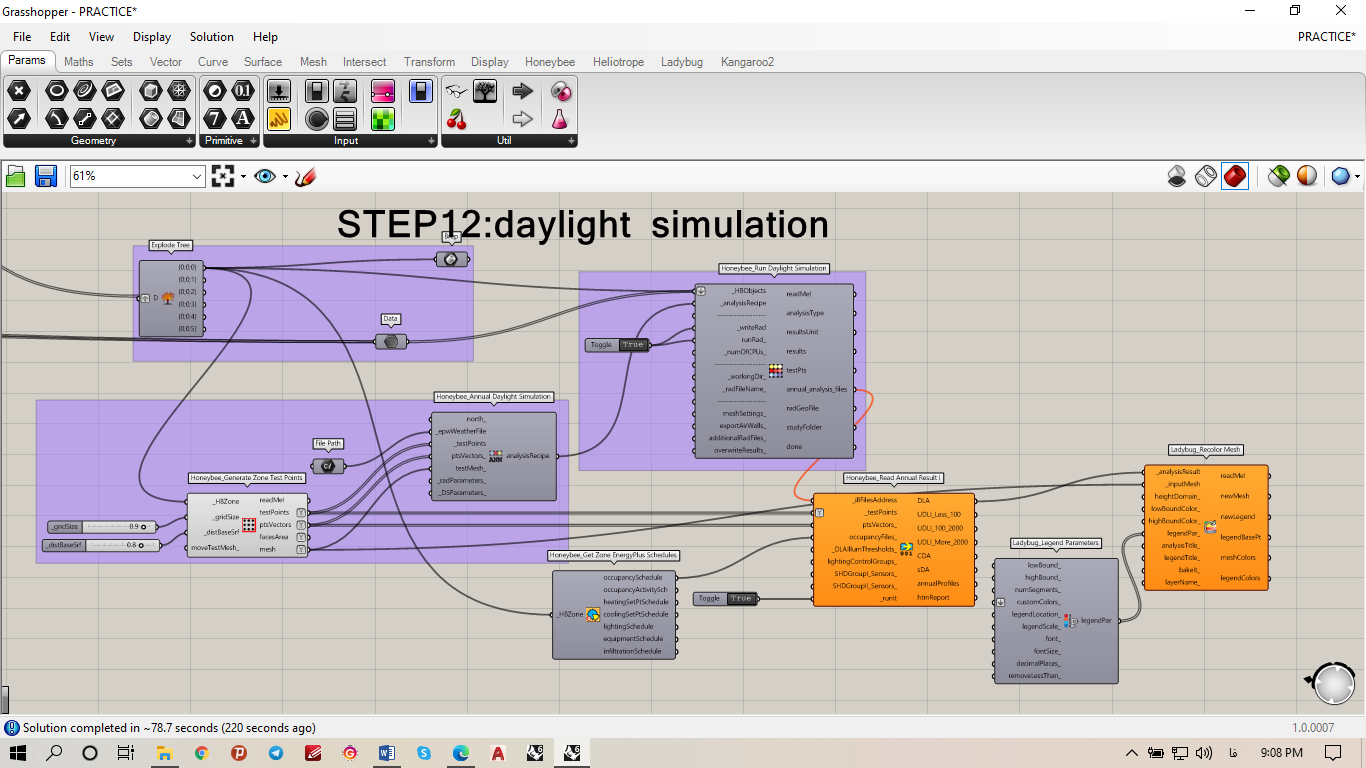The width and height of the screenshot is (1366, 768).
Task: Adjust the _gridSize slider
Action: tap(103, 526)
